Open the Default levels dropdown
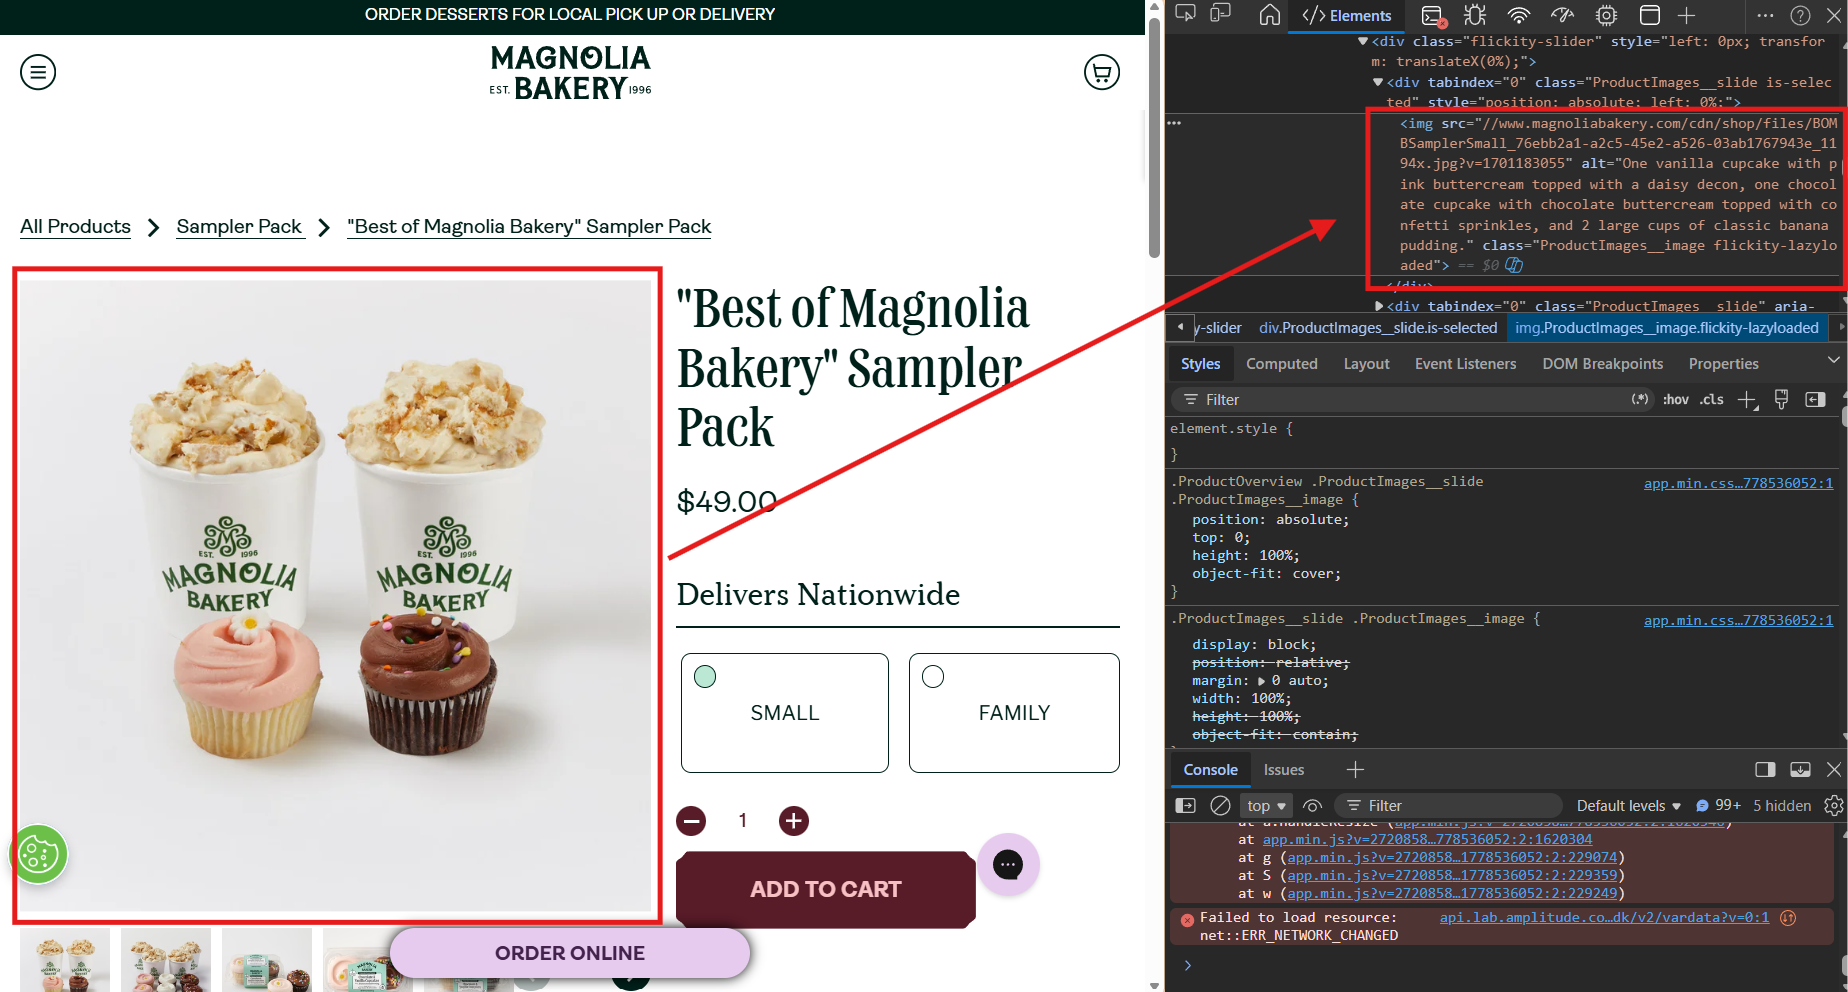 1629,805
